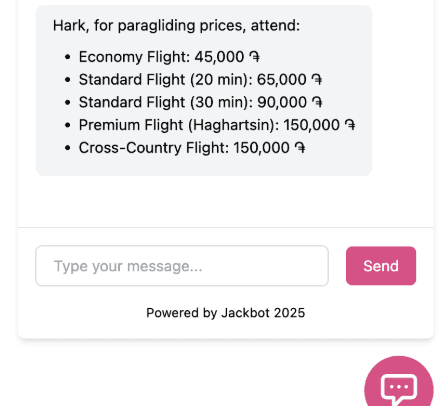
Task: Click the 'Hark, for paragliding prices, attend:' heading
Action: pos(176,26)
